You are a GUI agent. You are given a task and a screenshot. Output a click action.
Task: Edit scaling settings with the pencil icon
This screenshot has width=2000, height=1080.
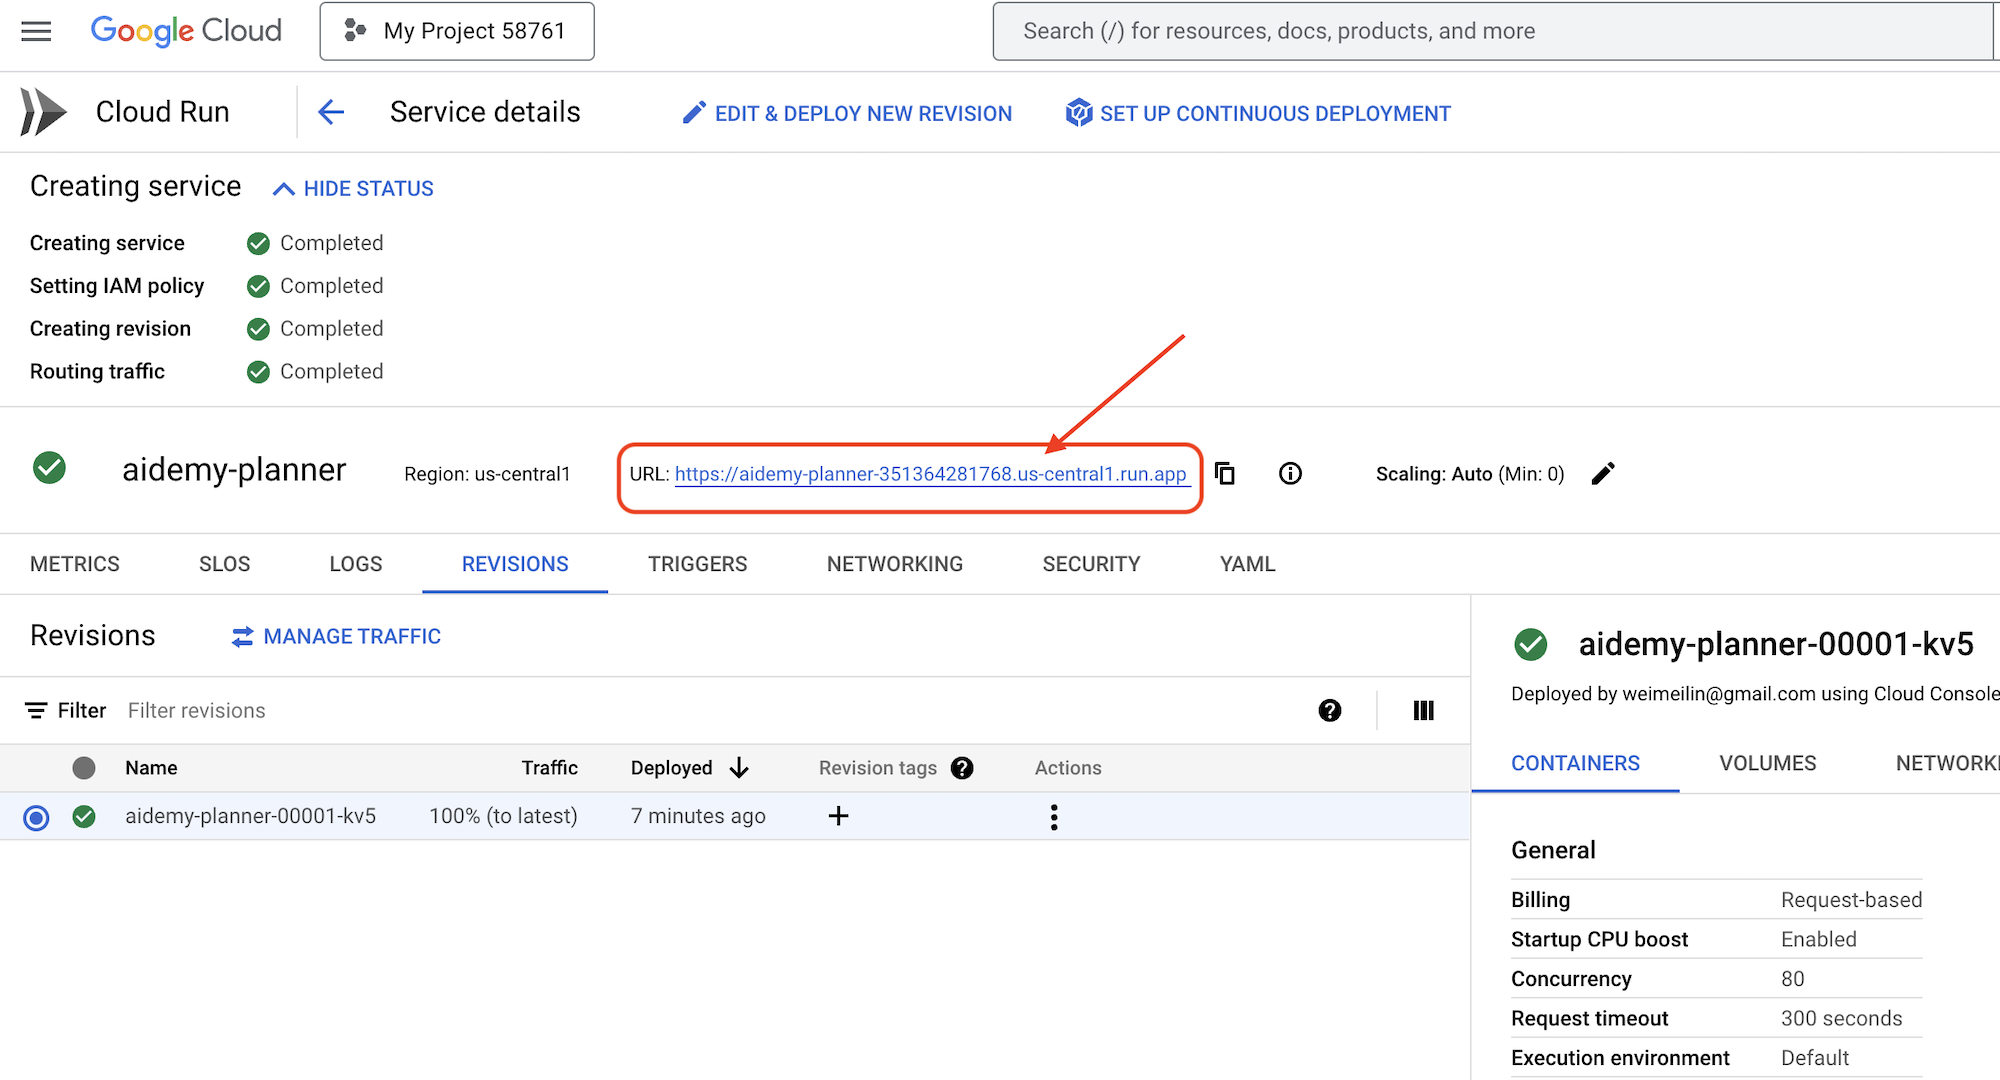(x=1604, y=473)
